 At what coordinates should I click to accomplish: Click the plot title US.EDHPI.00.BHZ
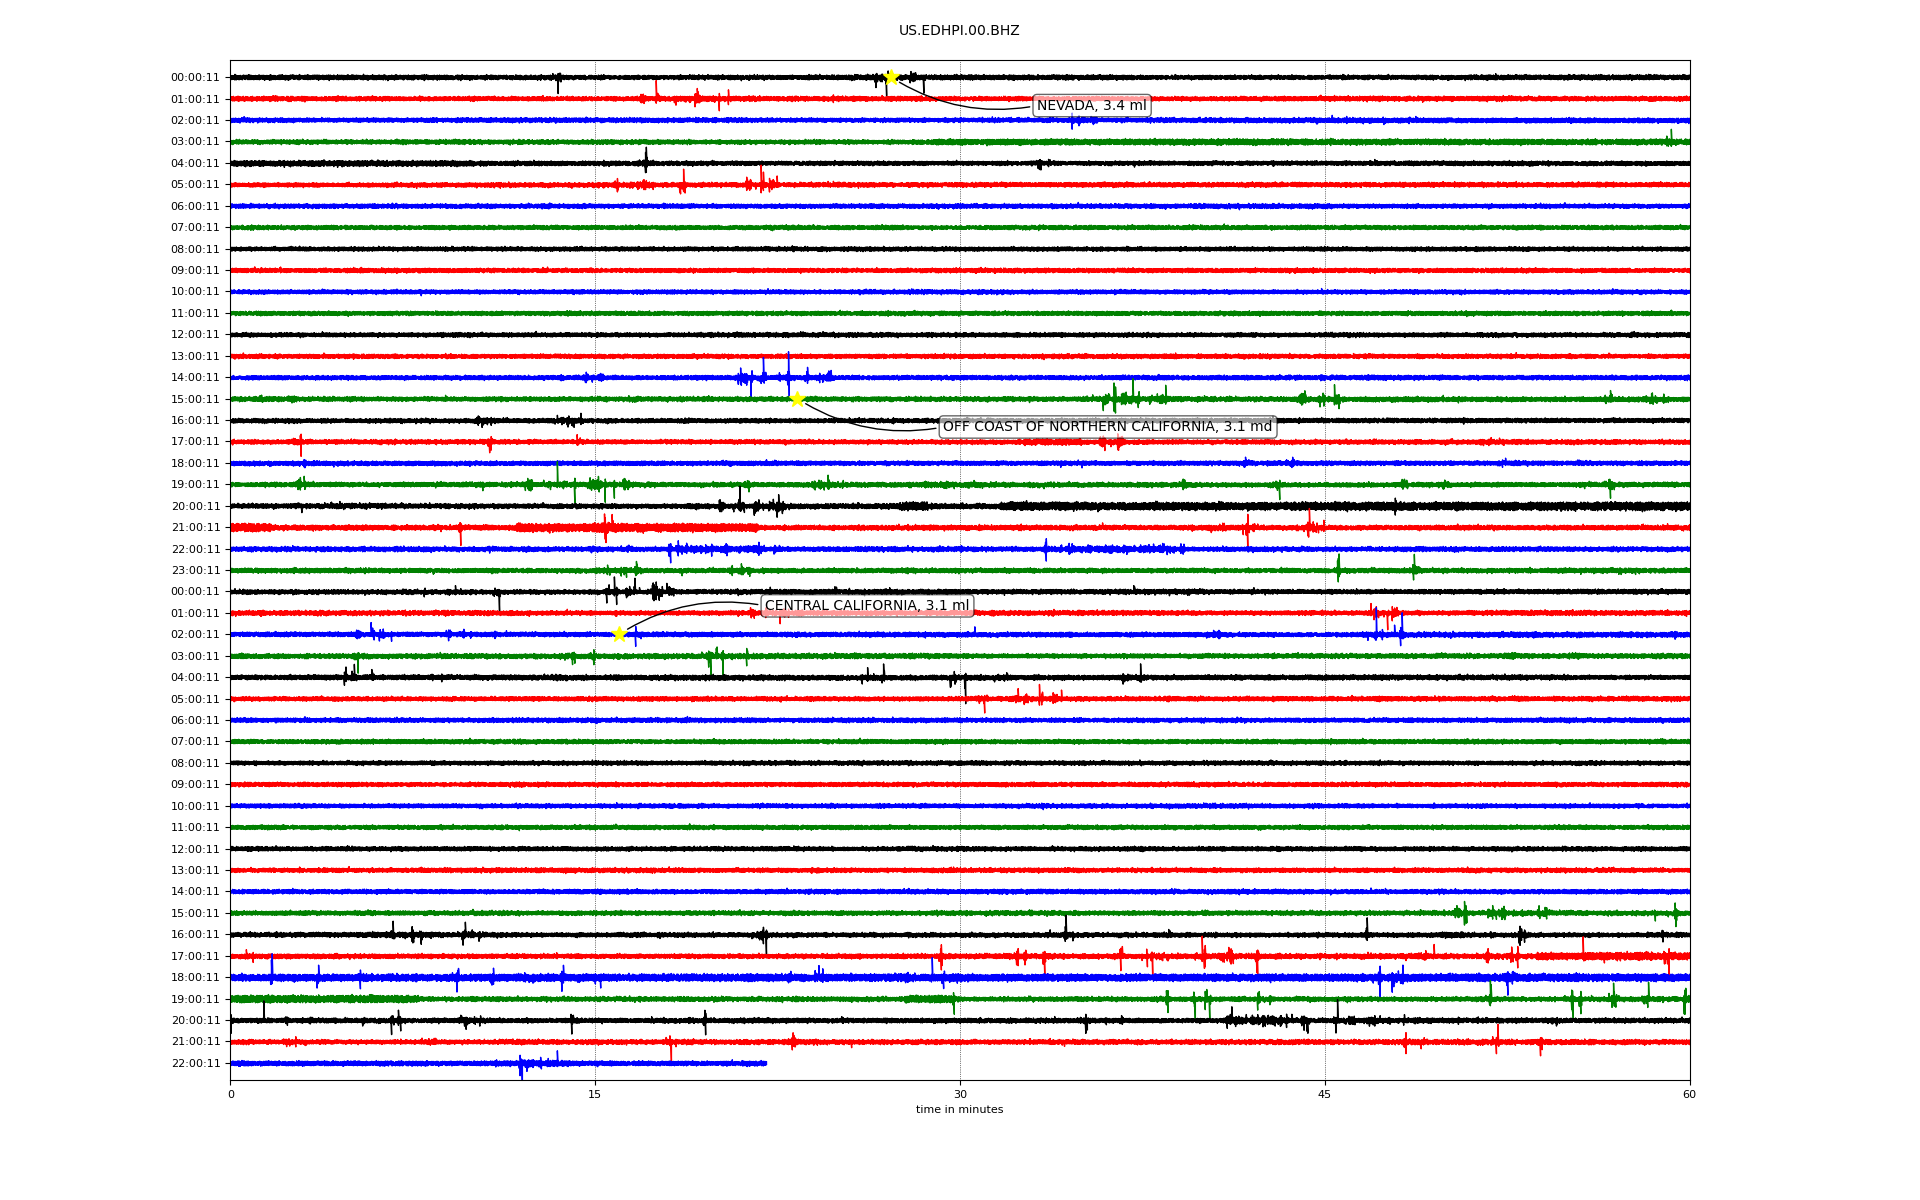959,31
